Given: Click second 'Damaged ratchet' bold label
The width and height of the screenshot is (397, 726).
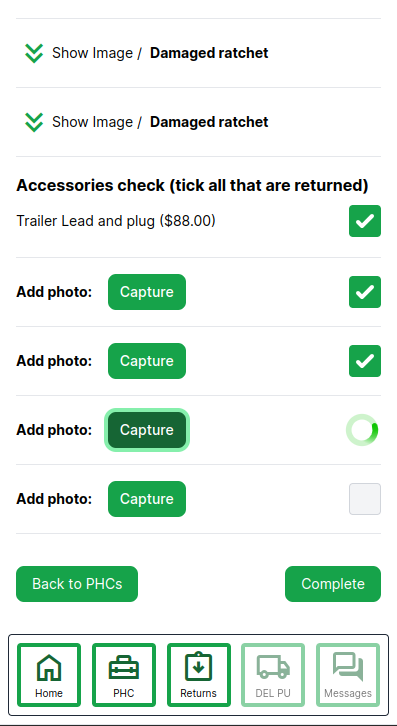Looking at the screenshot, I should pos(209,122).
